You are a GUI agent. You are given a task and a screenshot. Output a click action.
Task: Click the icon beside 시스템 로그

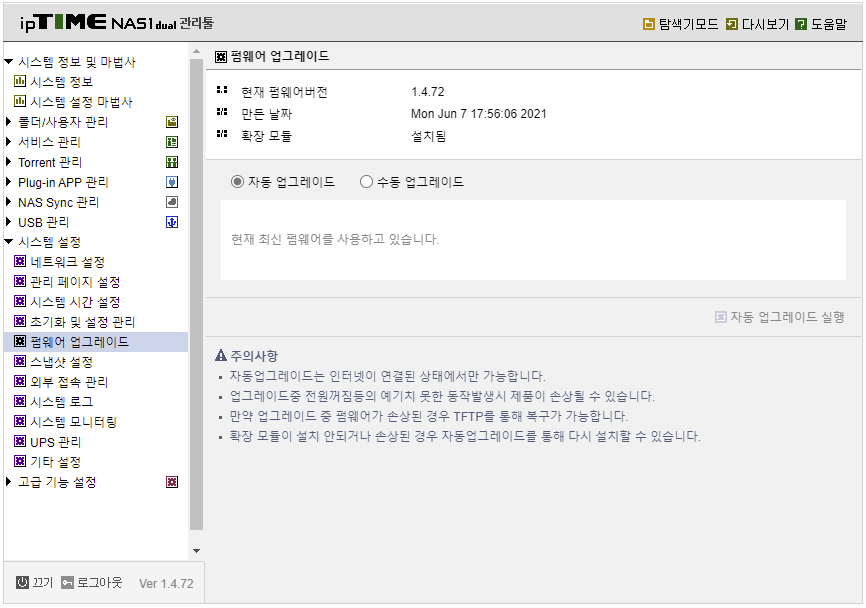(x=20, y=401)
